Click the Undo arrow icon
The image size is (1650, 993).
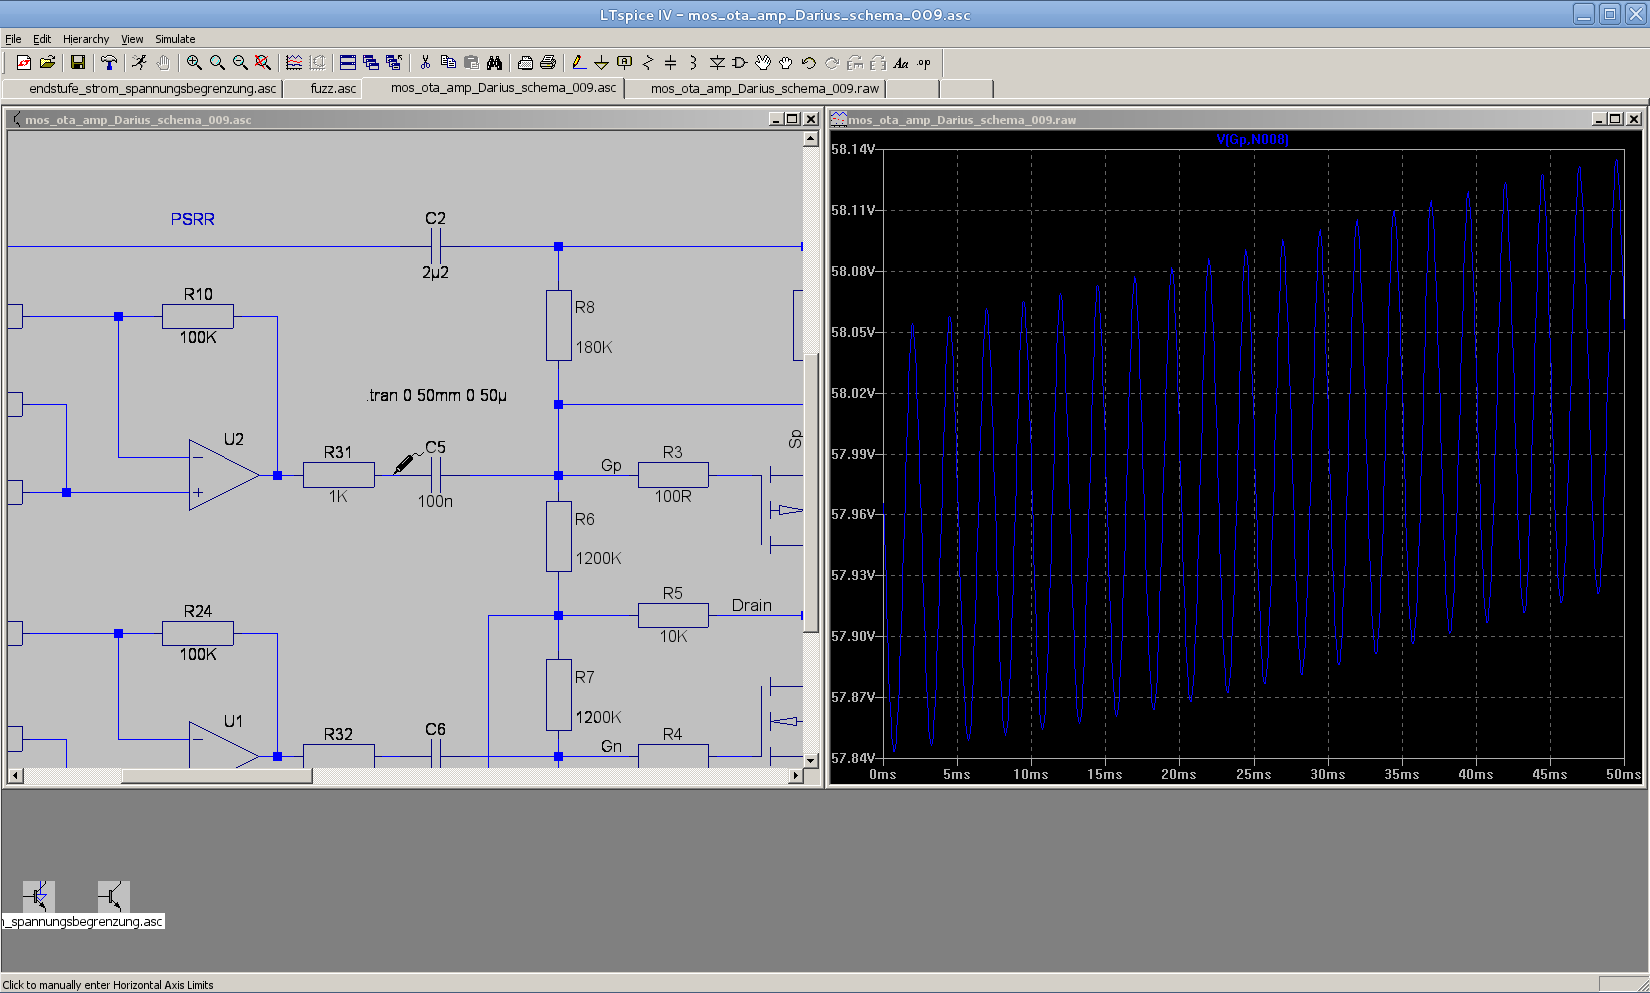(x=809, y=62)
